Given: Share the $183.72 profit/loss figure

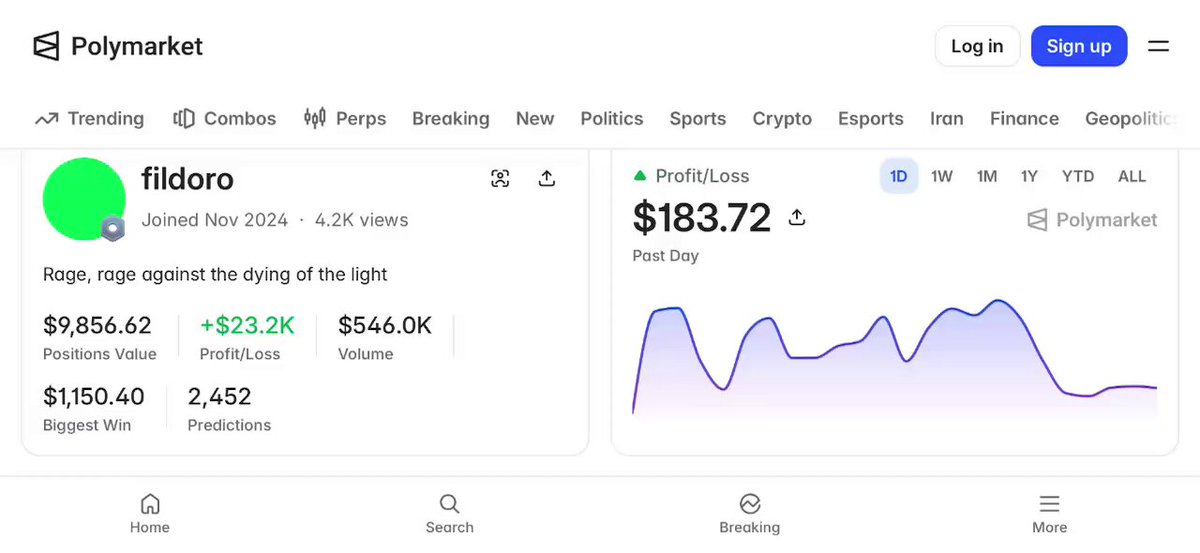Looking at the screenshot, I should 797,217.
